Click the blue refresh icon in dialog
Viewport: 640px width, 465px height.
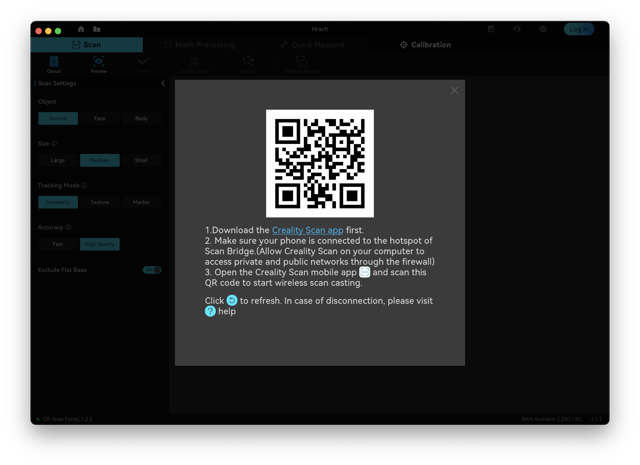tap(232, 300)
